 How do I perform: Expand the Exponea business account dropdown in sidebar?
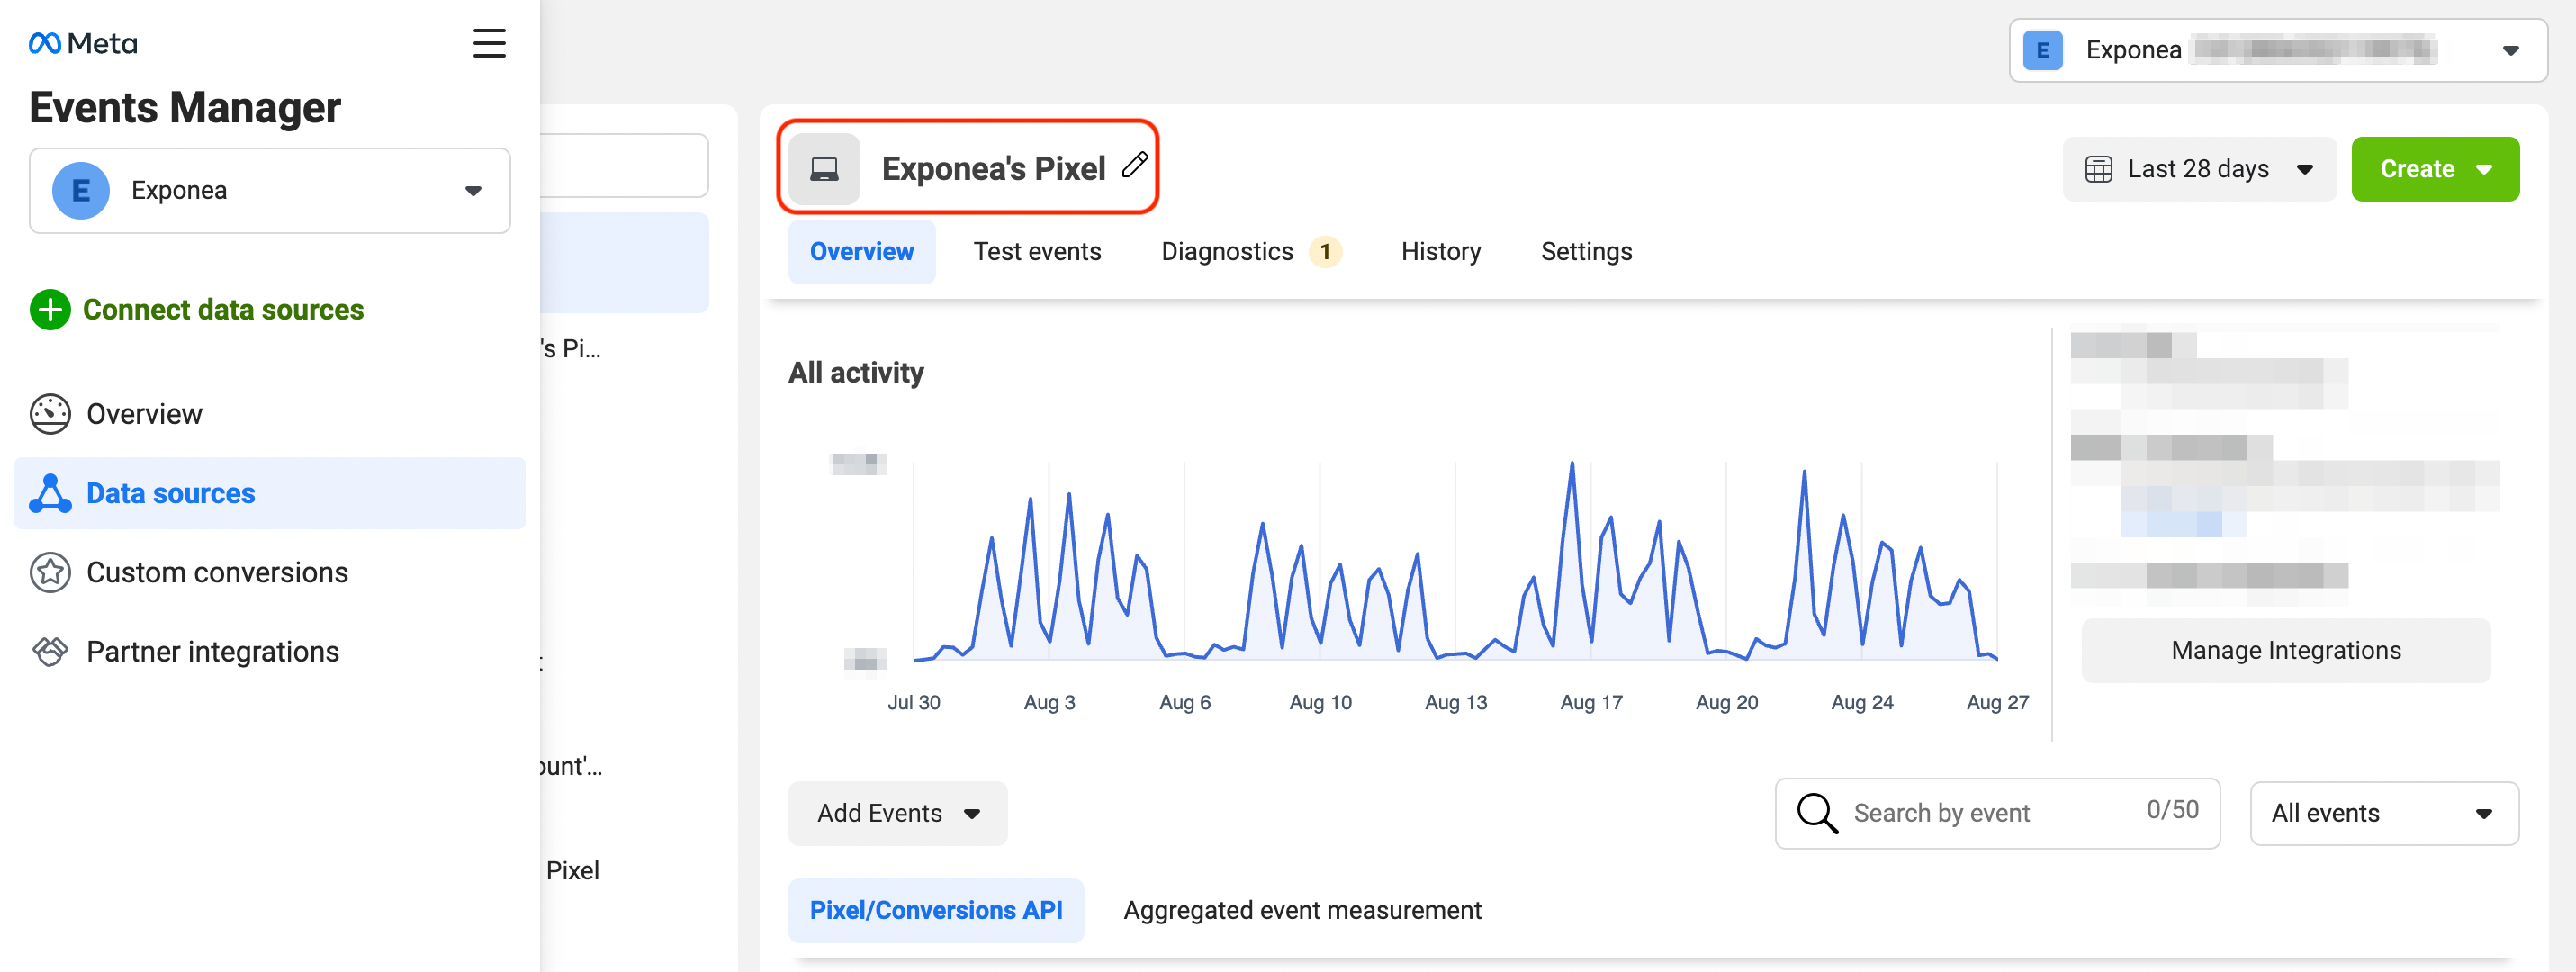(270, 190)
